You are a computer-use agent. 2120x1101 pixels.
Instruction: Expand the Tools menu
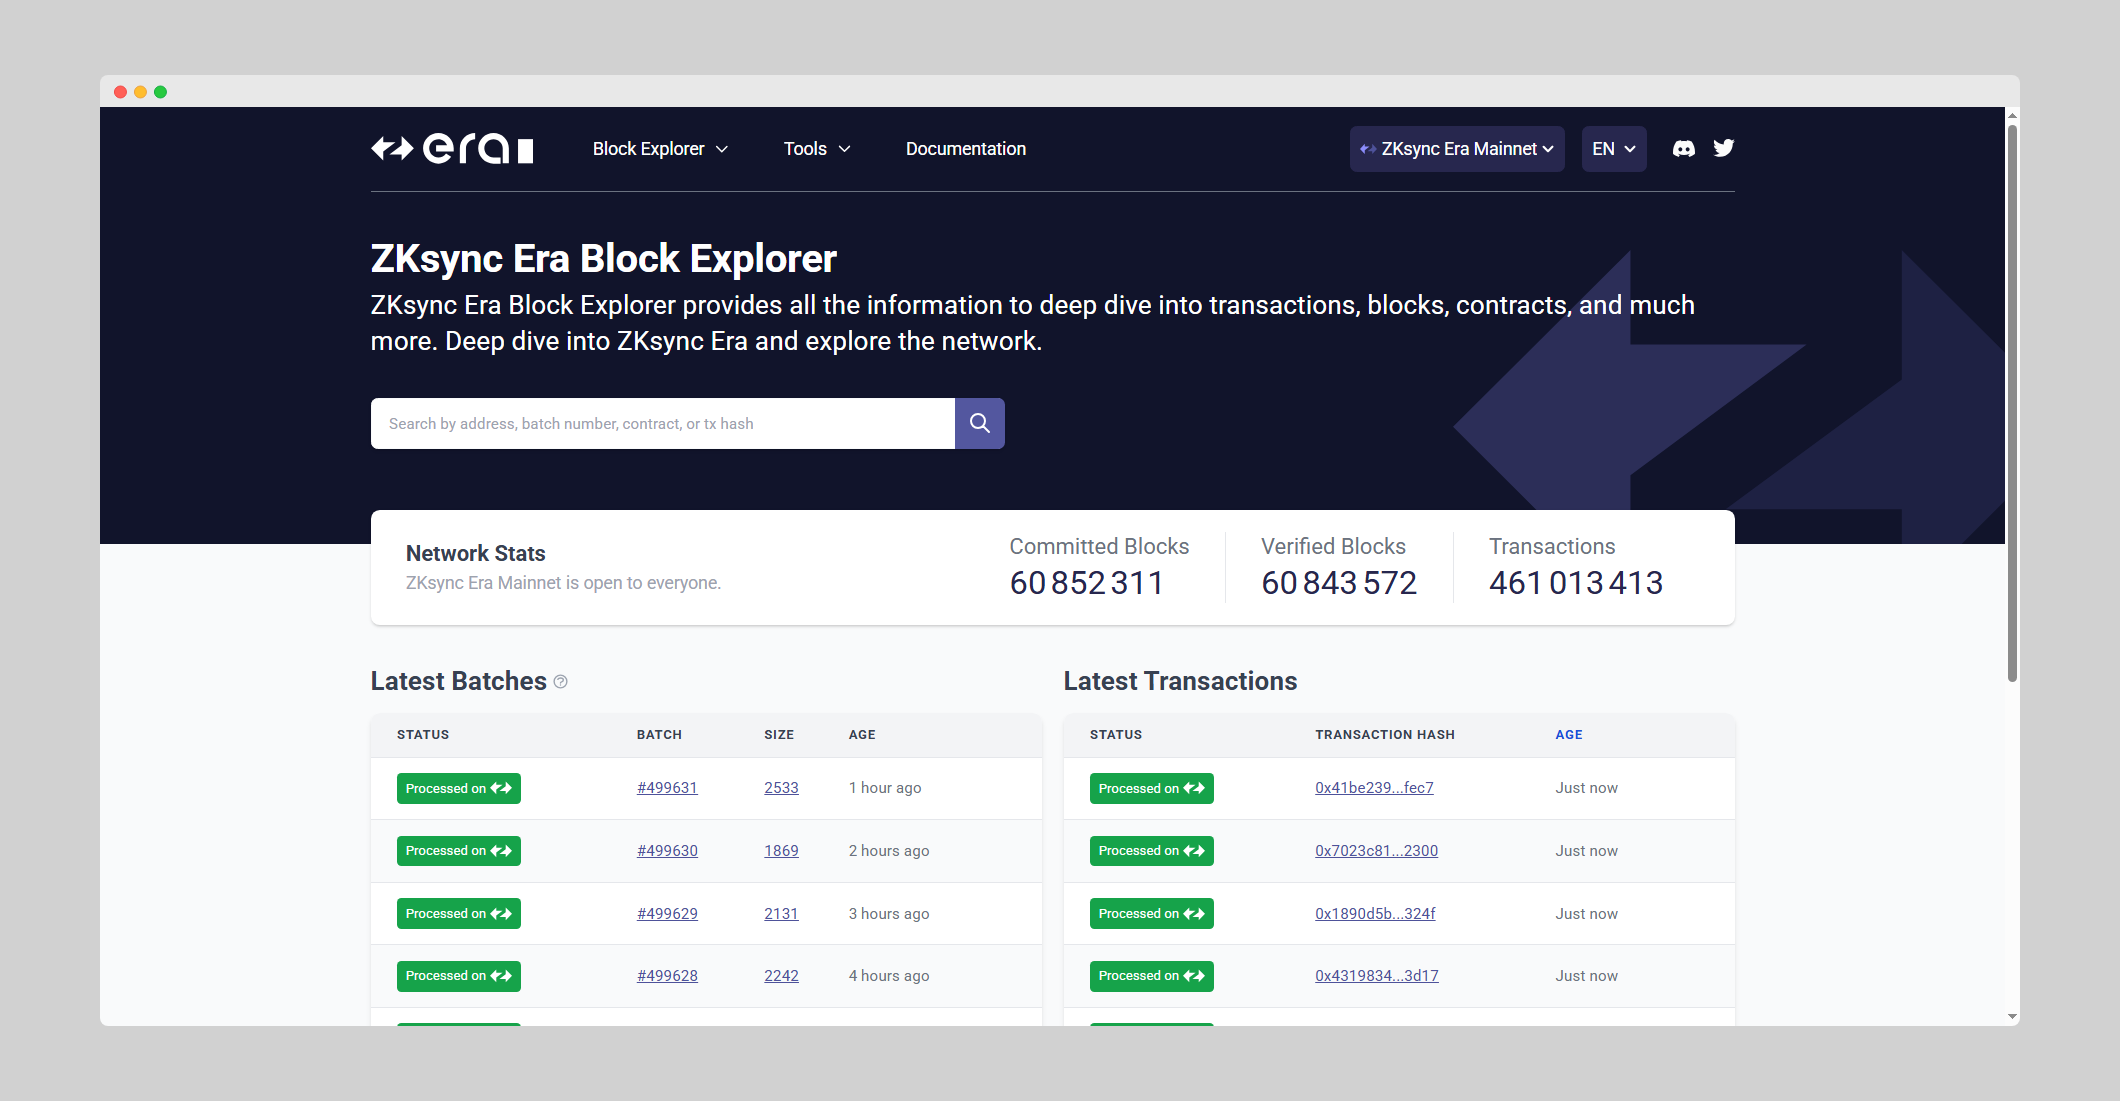tap(817, 149)
